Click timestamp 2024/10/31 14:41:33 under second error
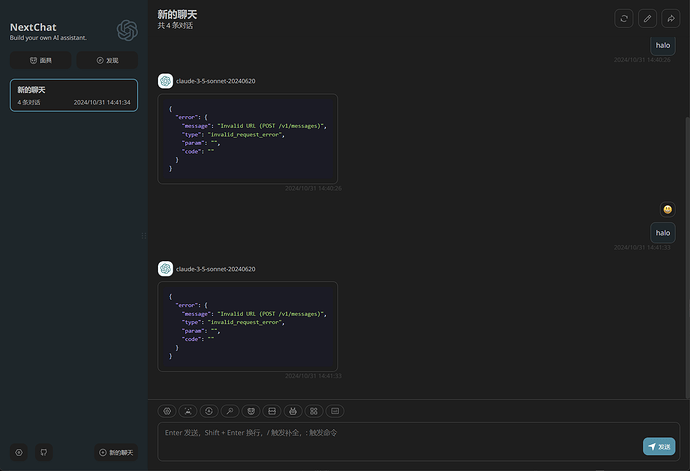The height and width of the screenshot is (471, 690). pyautogui.click(x=313, y=376)
